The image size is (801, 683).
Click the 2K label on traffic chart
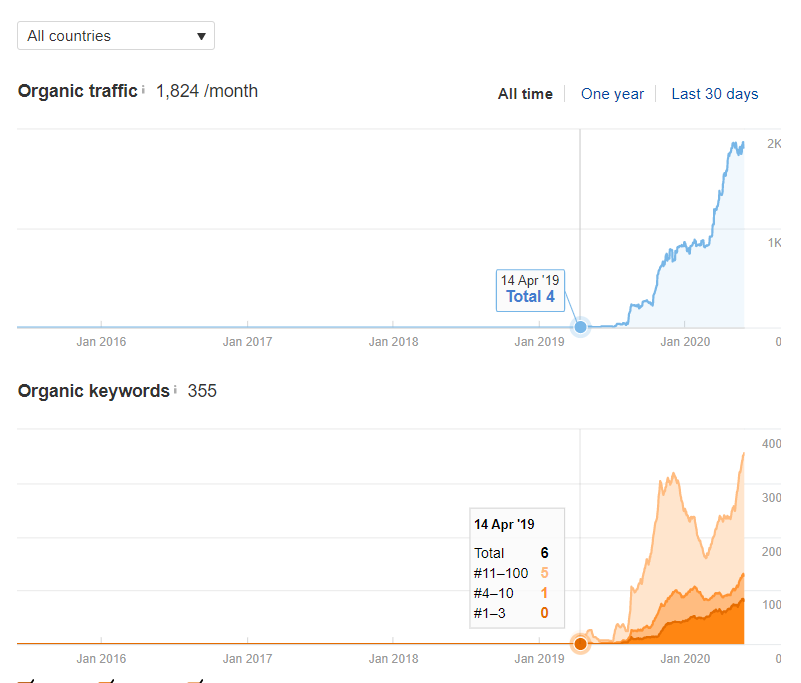click(774, 144)
